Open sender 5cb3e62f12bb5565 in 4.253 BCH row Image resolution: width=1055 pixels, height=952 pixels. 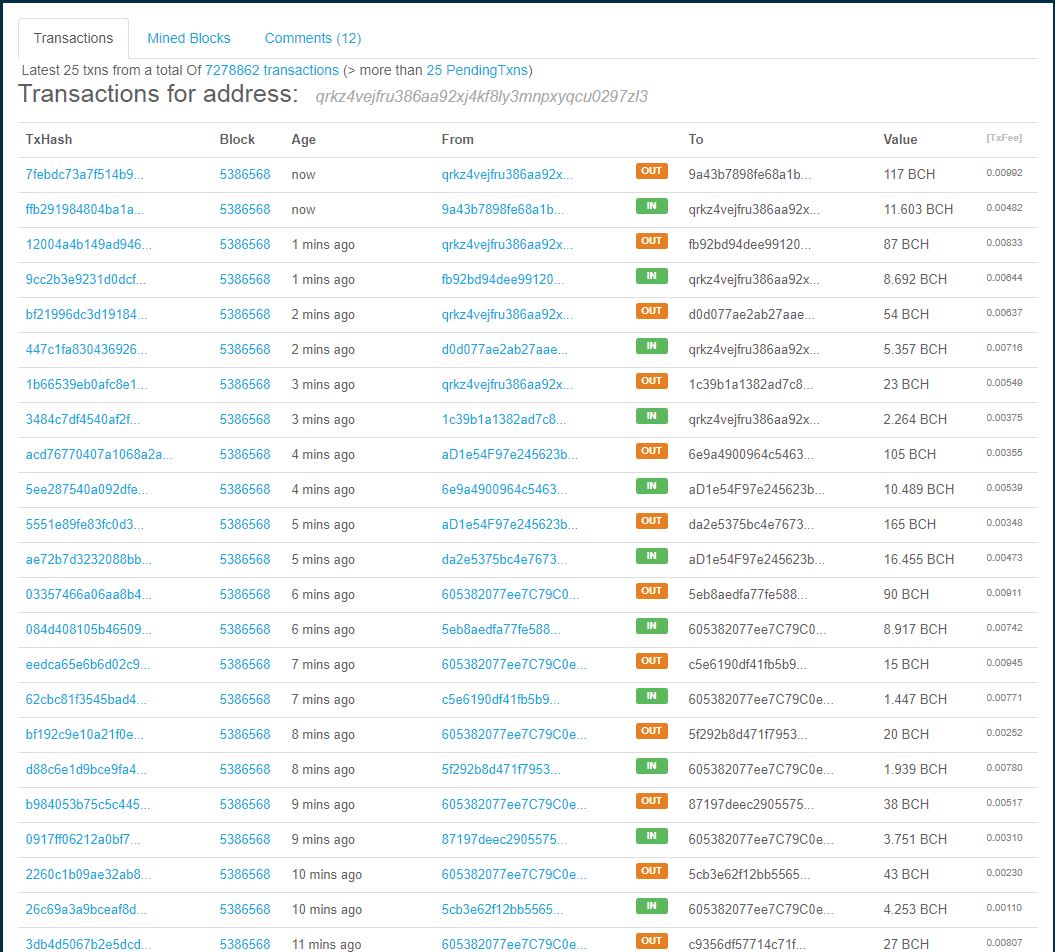click(501, 909)
